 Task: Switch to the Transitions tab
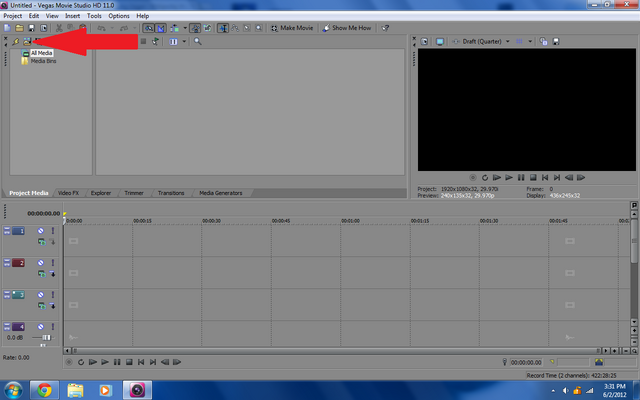pyautogui.click(x=171, y=193)
